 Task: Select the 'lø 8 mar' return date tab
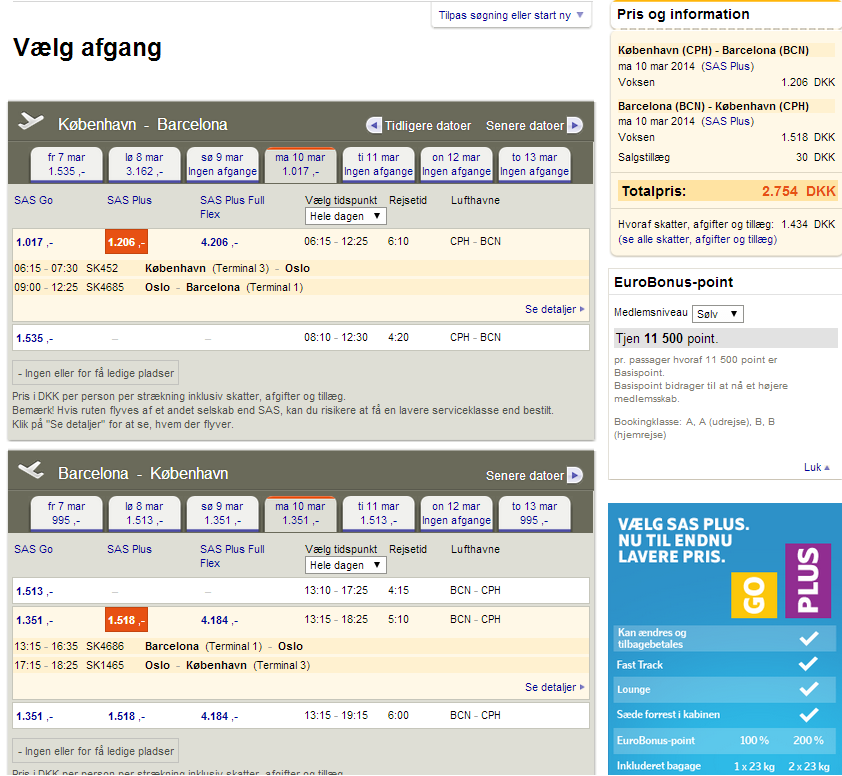tap(145, 513)
